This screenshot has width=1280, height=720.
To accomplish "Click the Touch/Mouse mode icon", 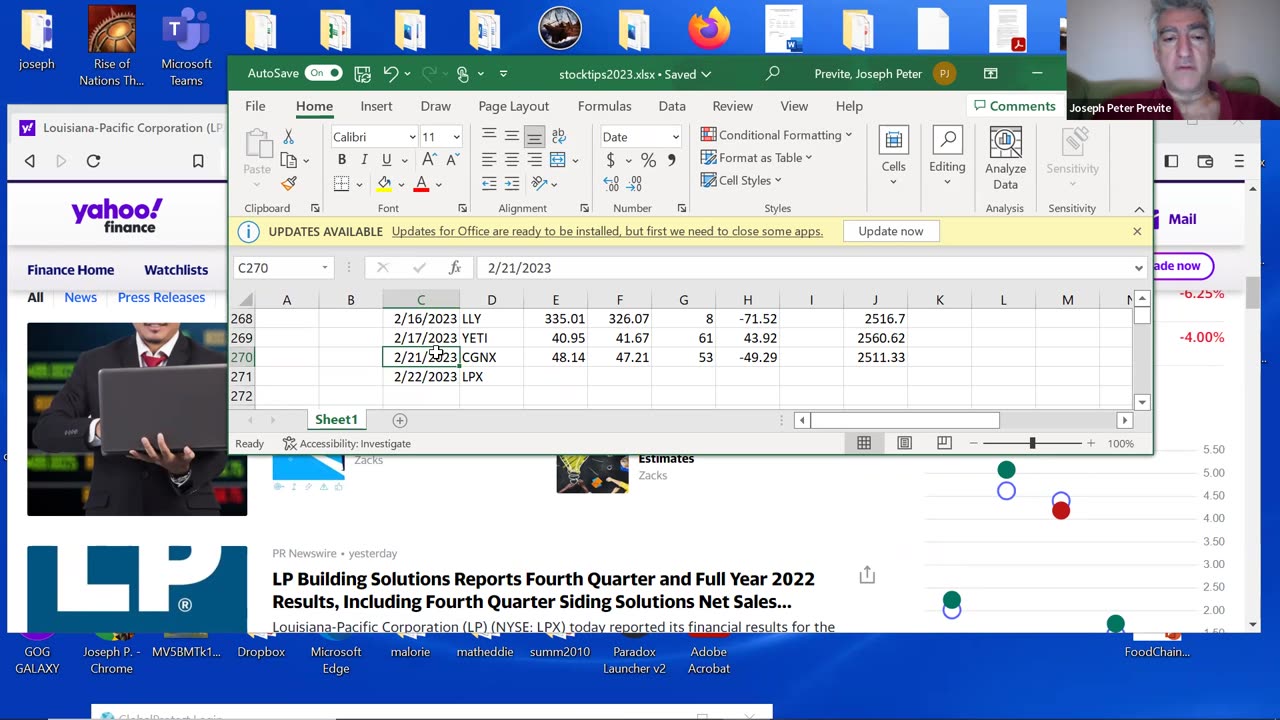I will point(462,74).
